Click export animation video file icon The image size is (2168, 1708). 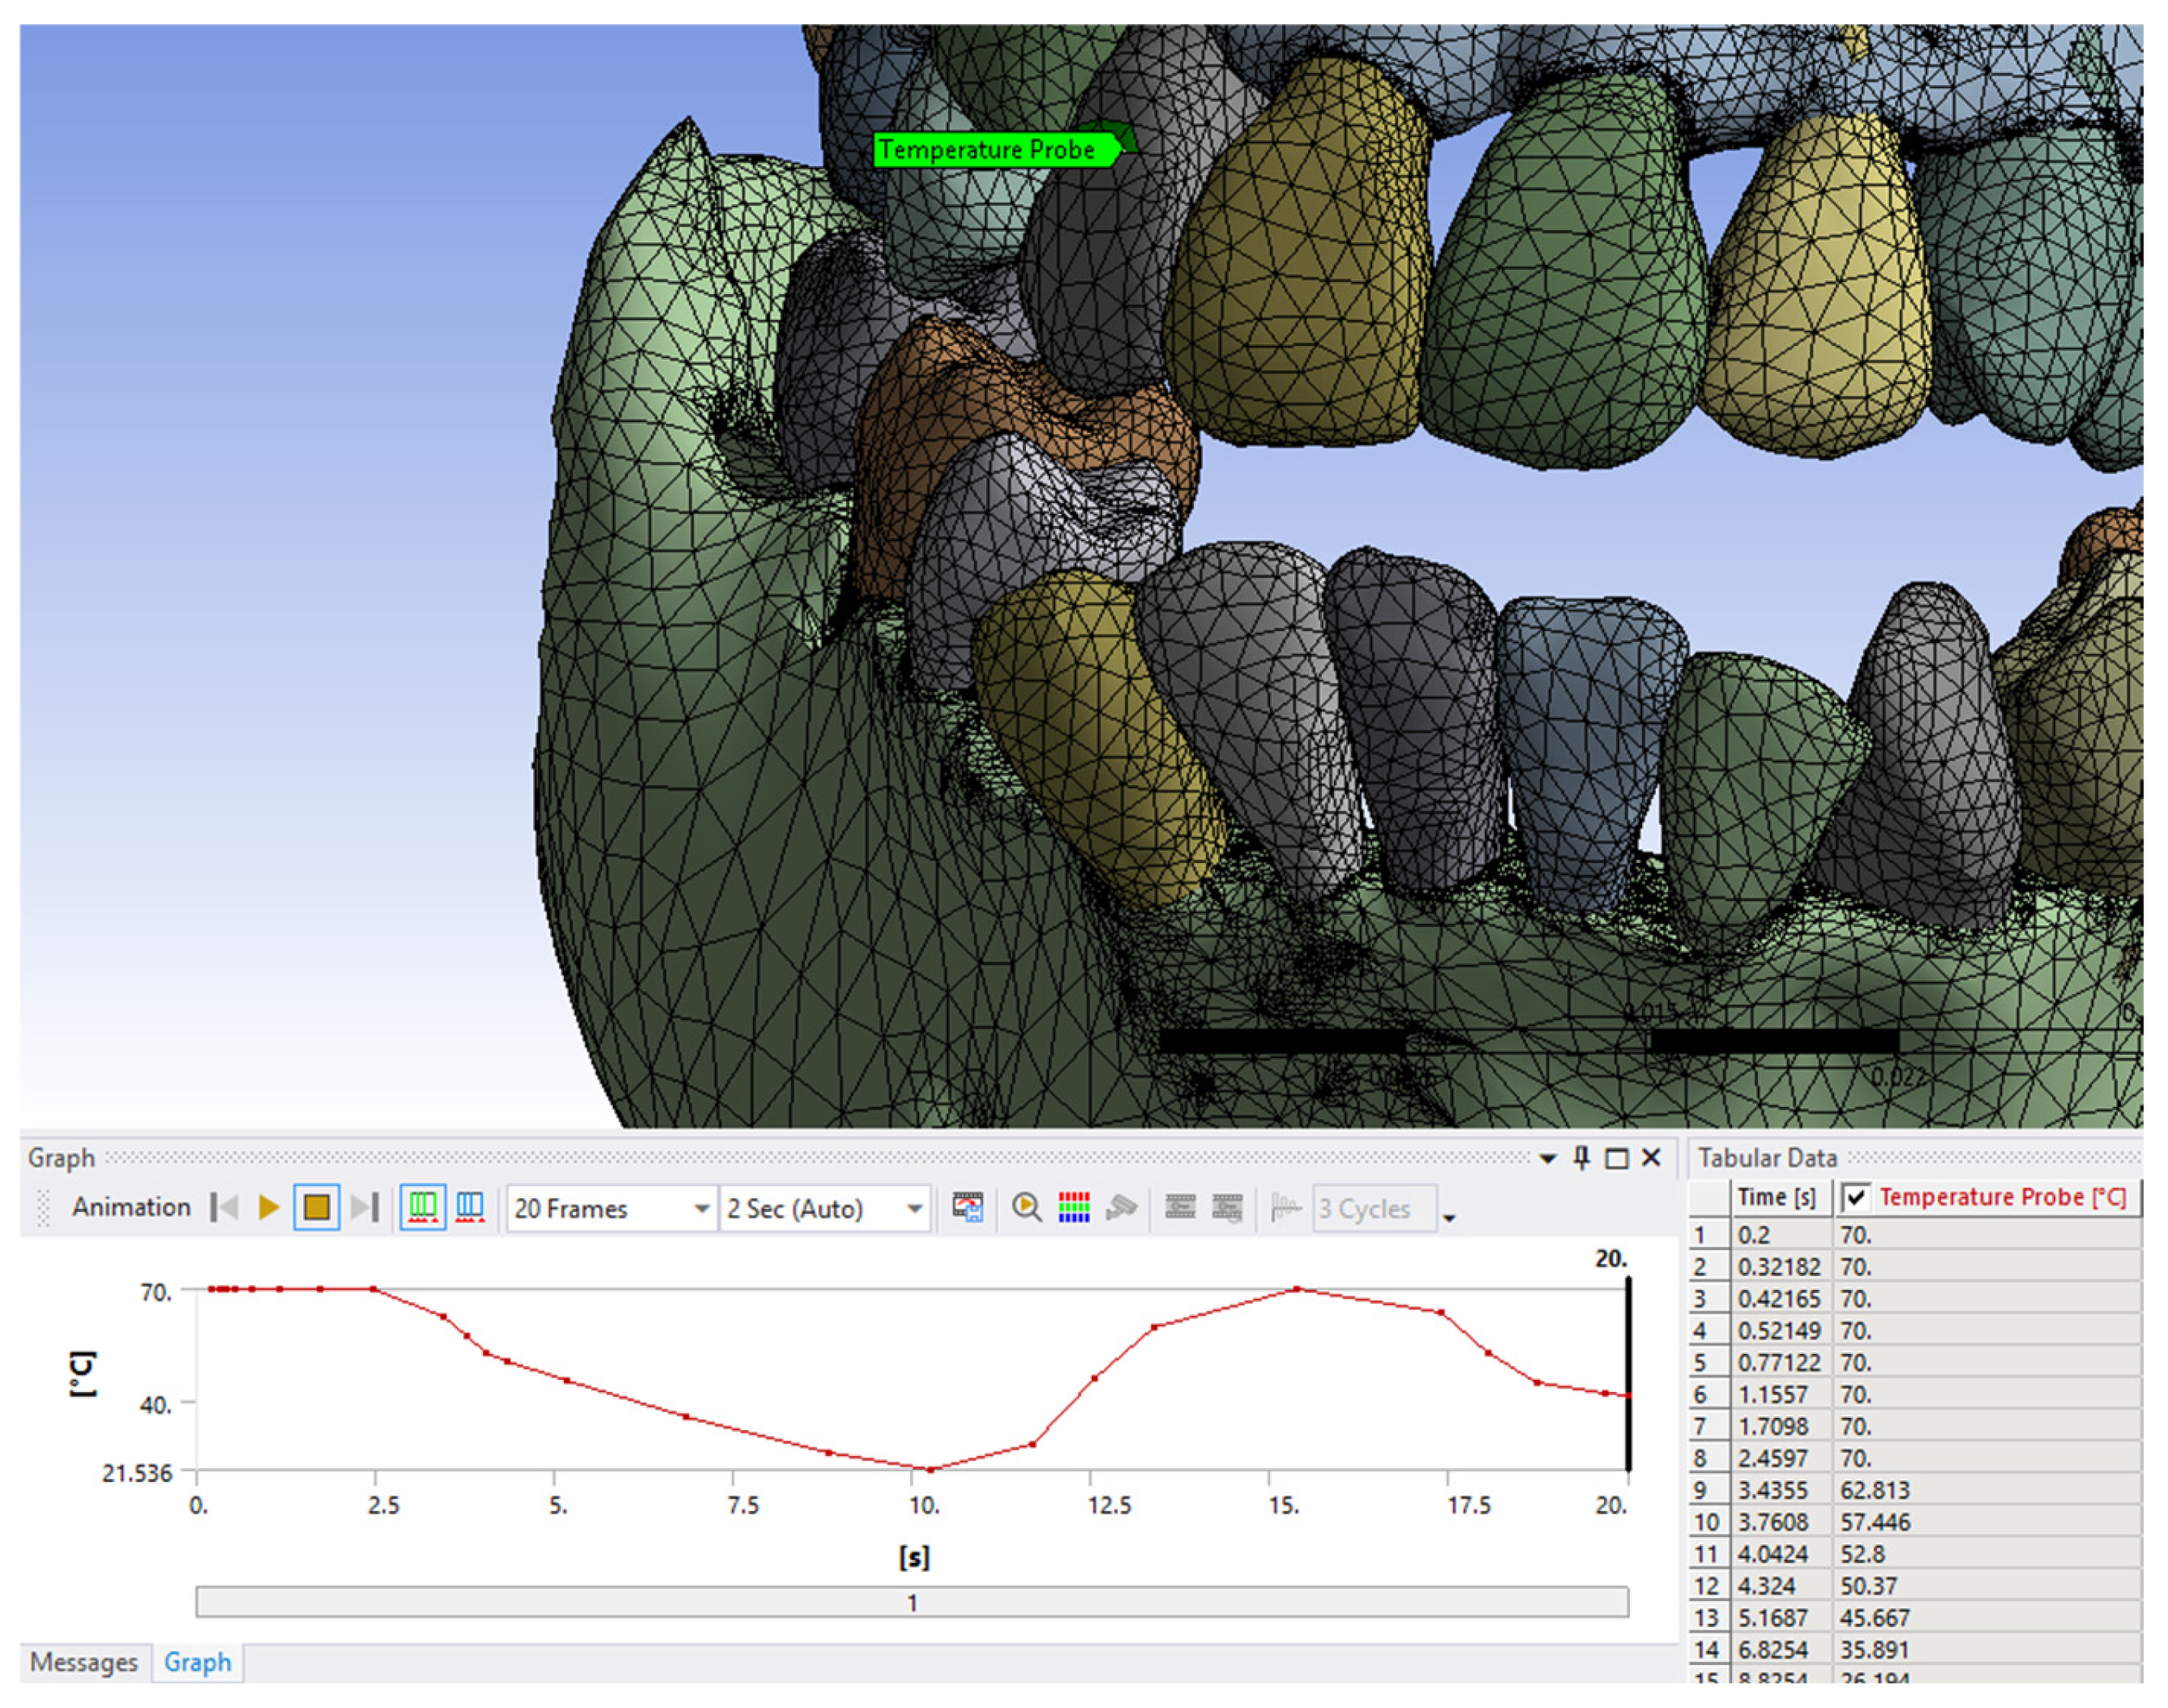[x=967, y=1208]
